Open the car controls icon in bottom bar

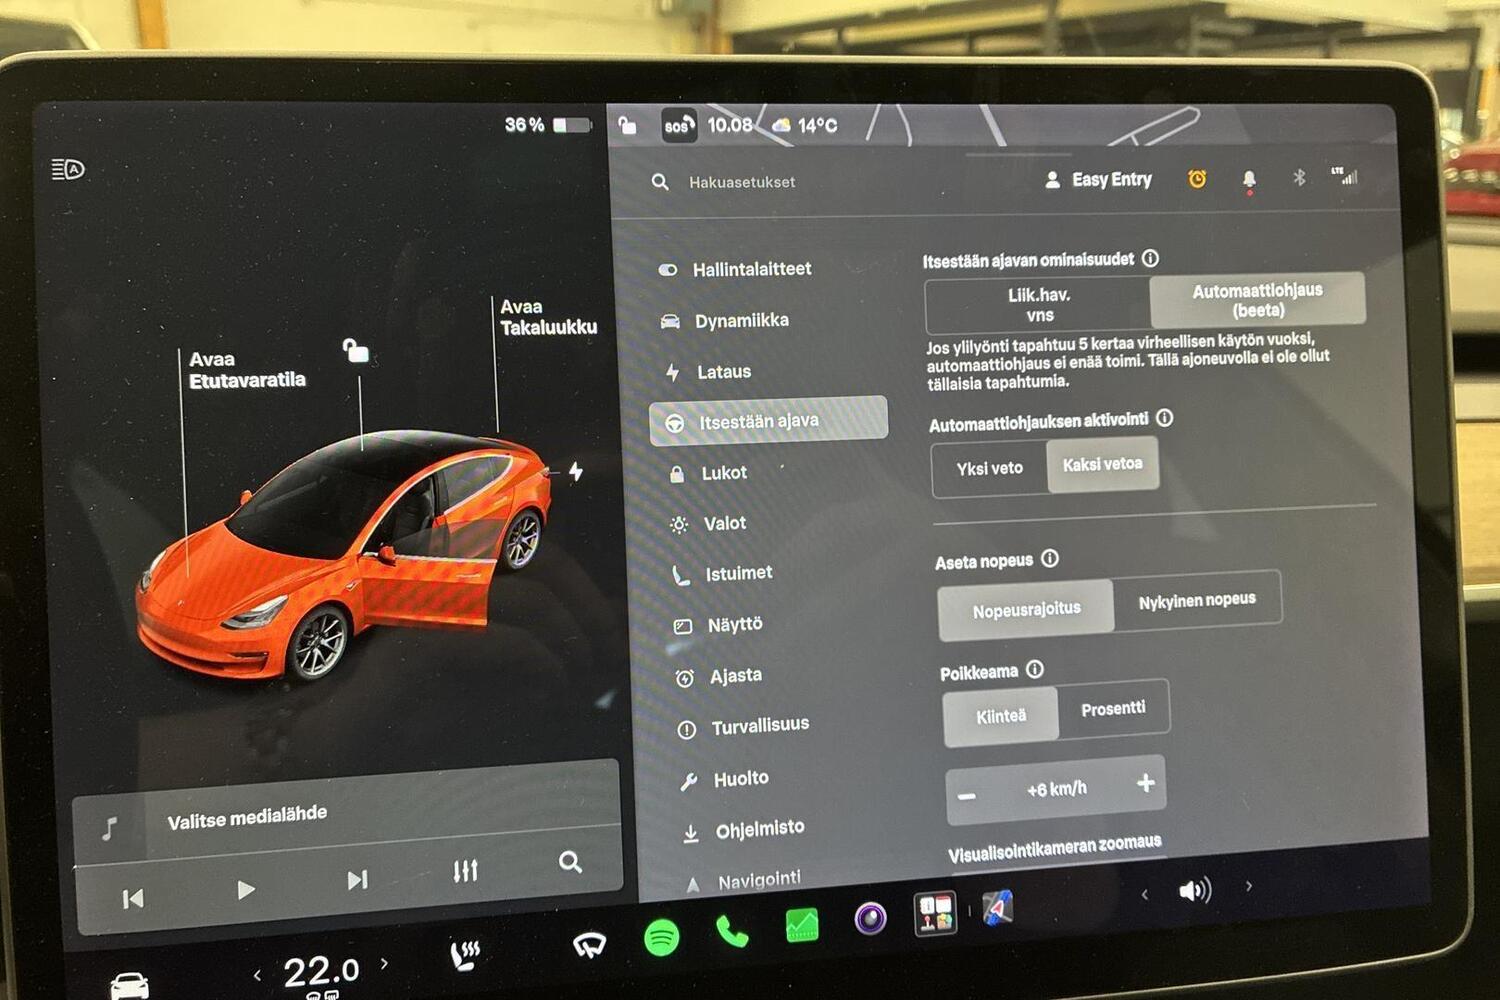click(129, 985)
